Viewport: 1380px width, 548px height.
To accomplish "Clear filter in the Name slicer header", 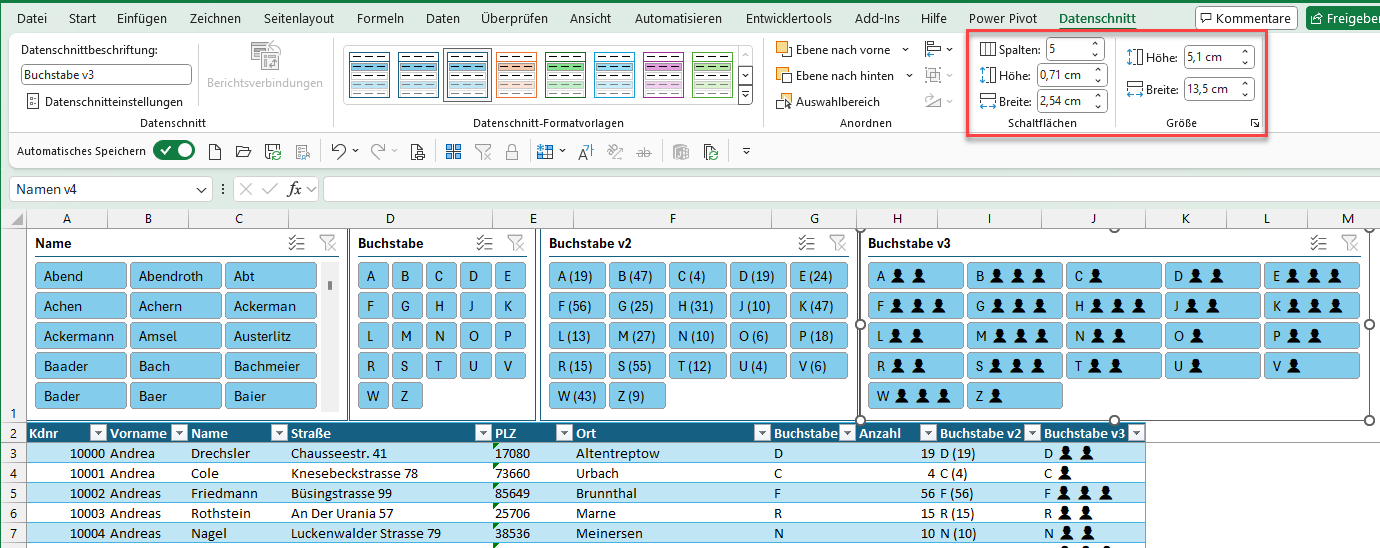I will [x=327, y=243].
